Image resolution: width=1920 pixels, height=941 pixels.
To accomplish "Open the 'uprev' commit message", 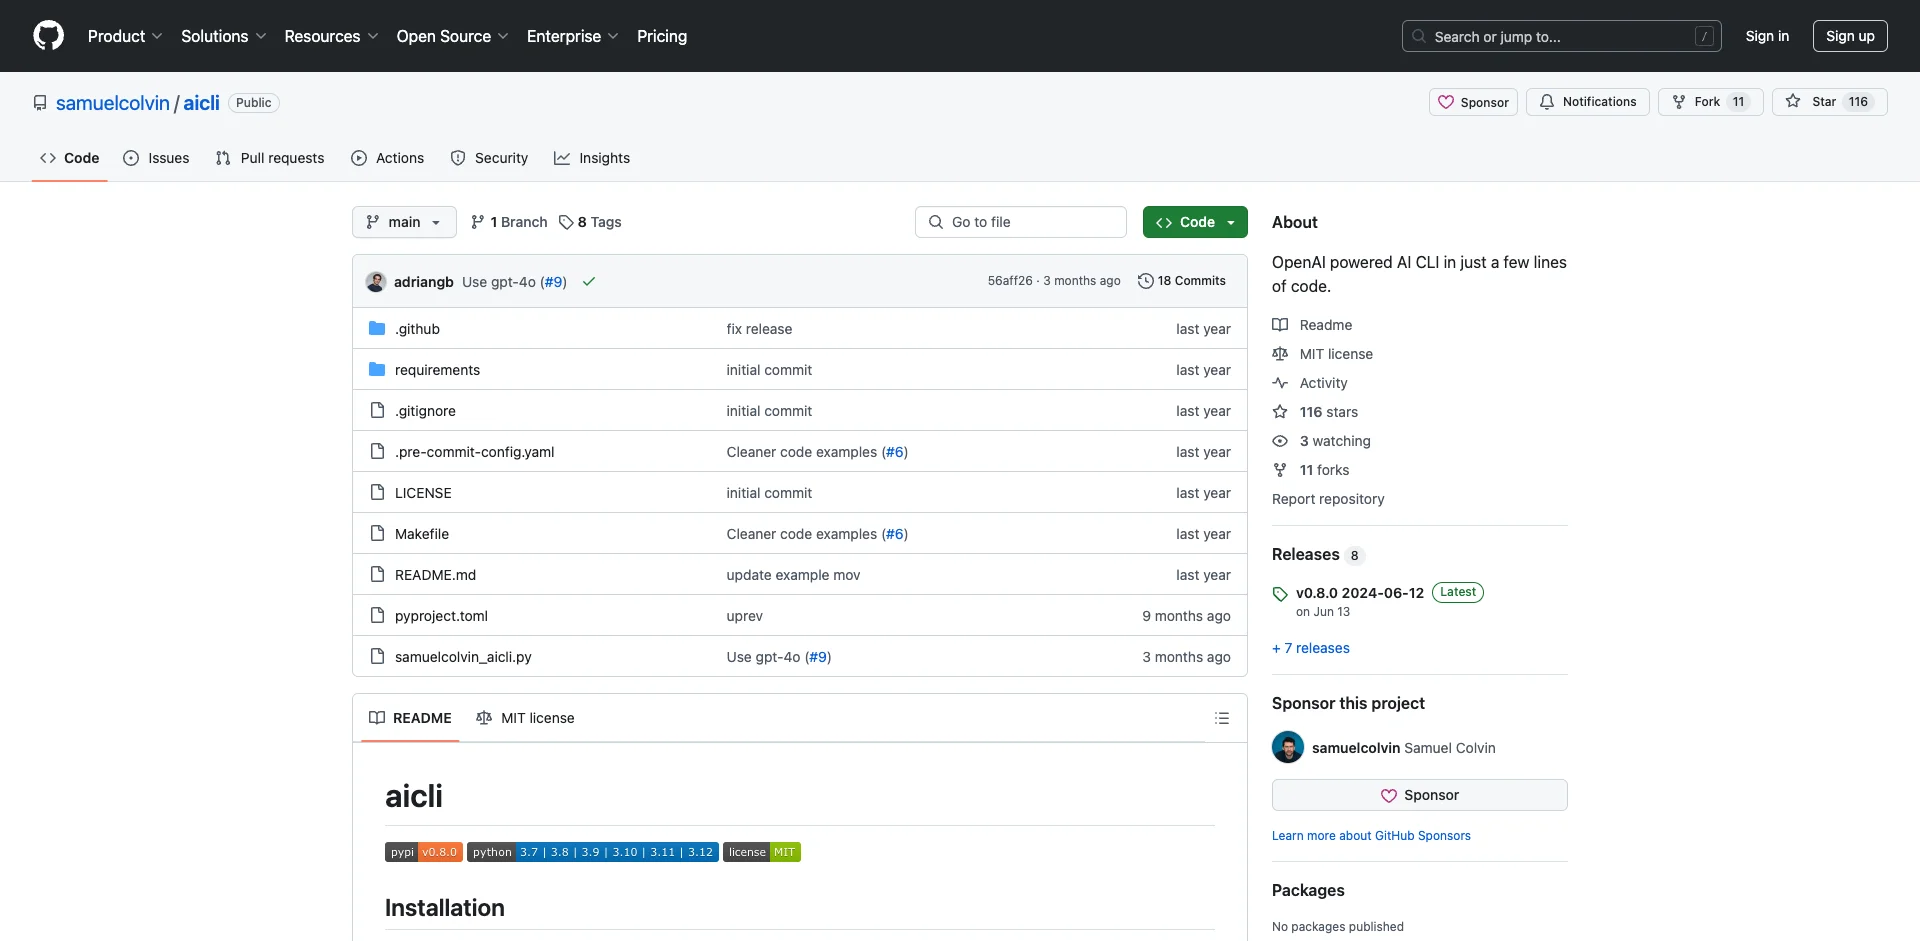I will tap(744, 616).
